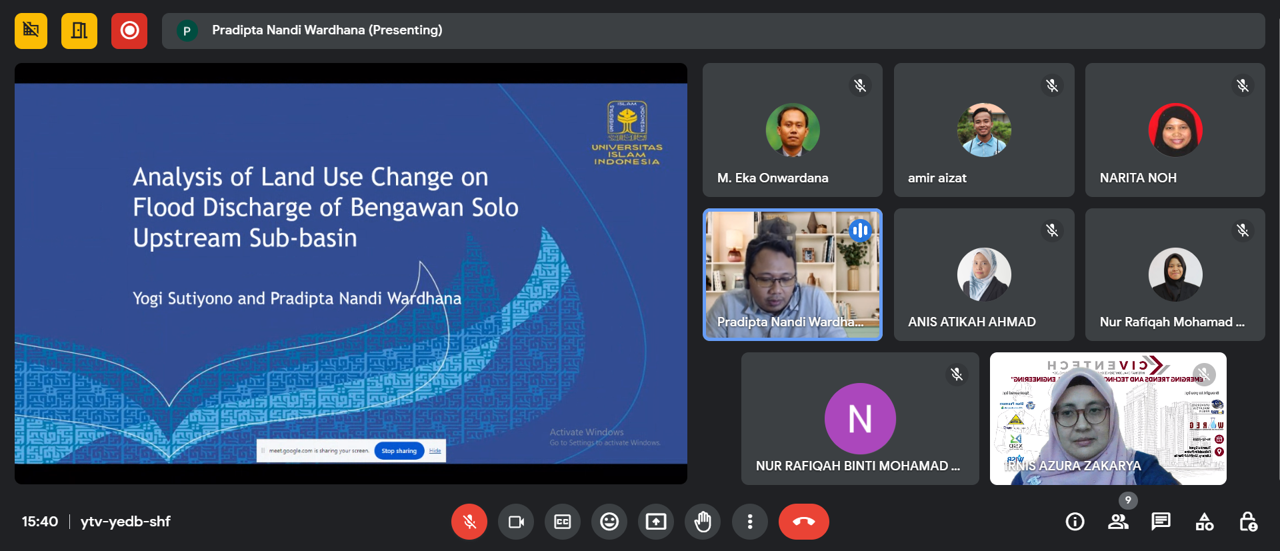Image resolution: width=1280 pixels, height=551 pixels.
Task: Turn on closed captions
Action: [x=563, y=521]
